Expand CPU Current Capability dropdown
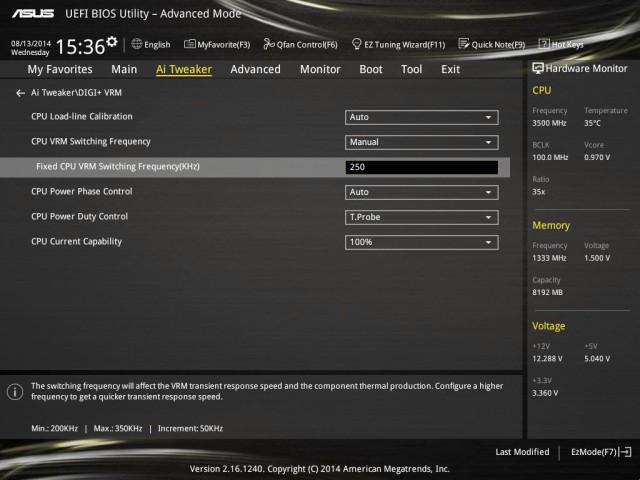The width and height of the screenshot is (640, 480). tap(422, 242)
